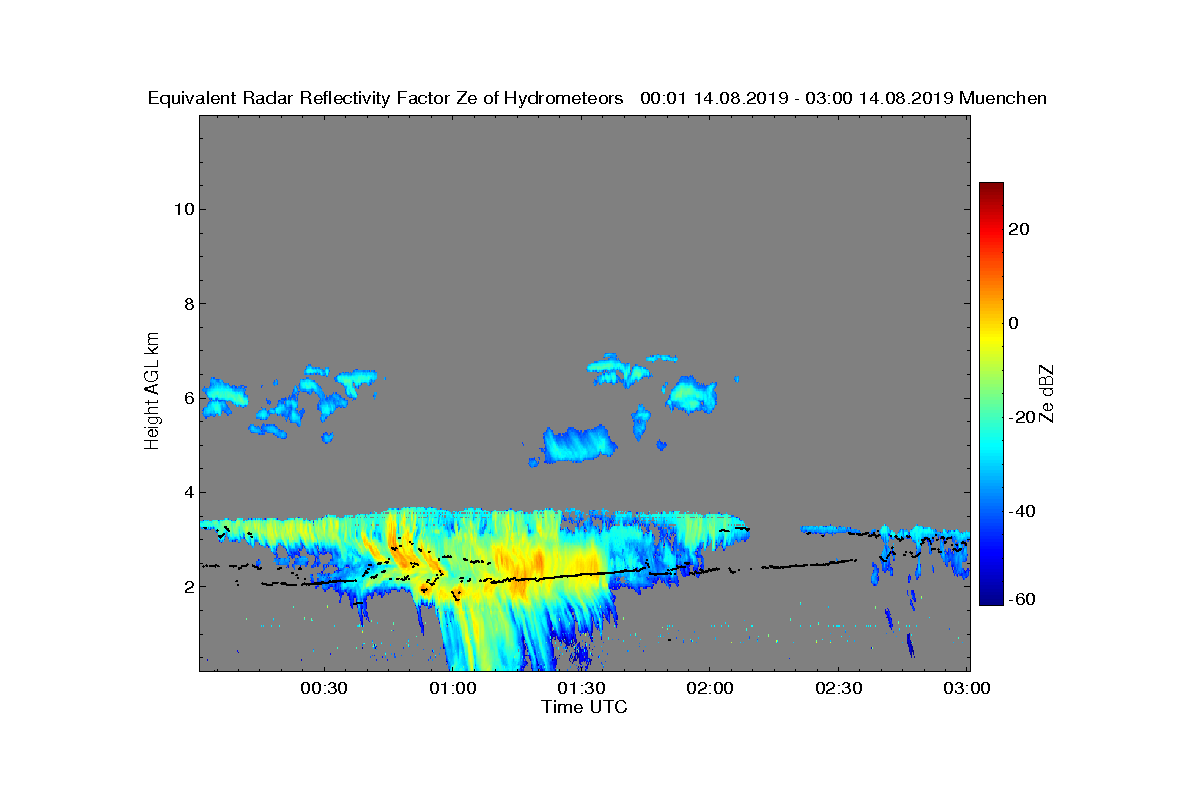Click the colorbar value 20

point(1020,229)
